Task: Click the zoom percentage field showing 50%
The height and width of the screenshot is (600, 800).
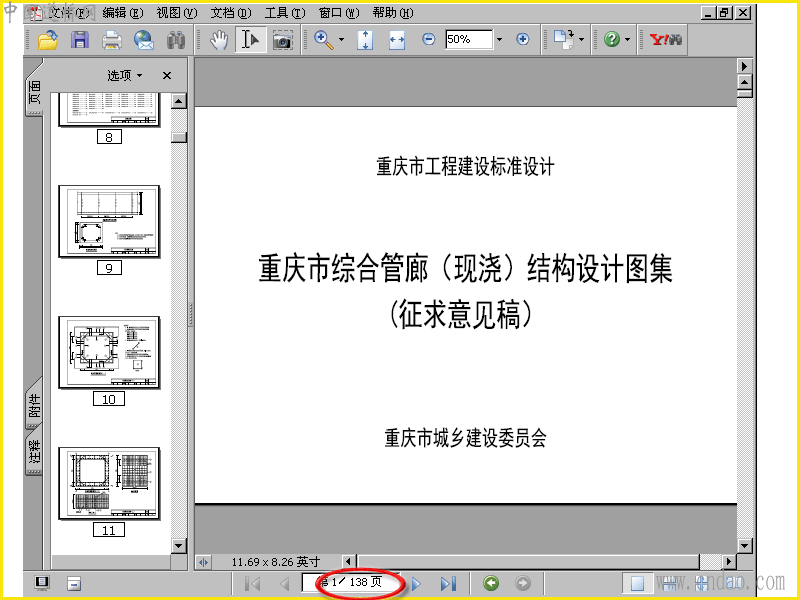Action: tap(469, 39)
